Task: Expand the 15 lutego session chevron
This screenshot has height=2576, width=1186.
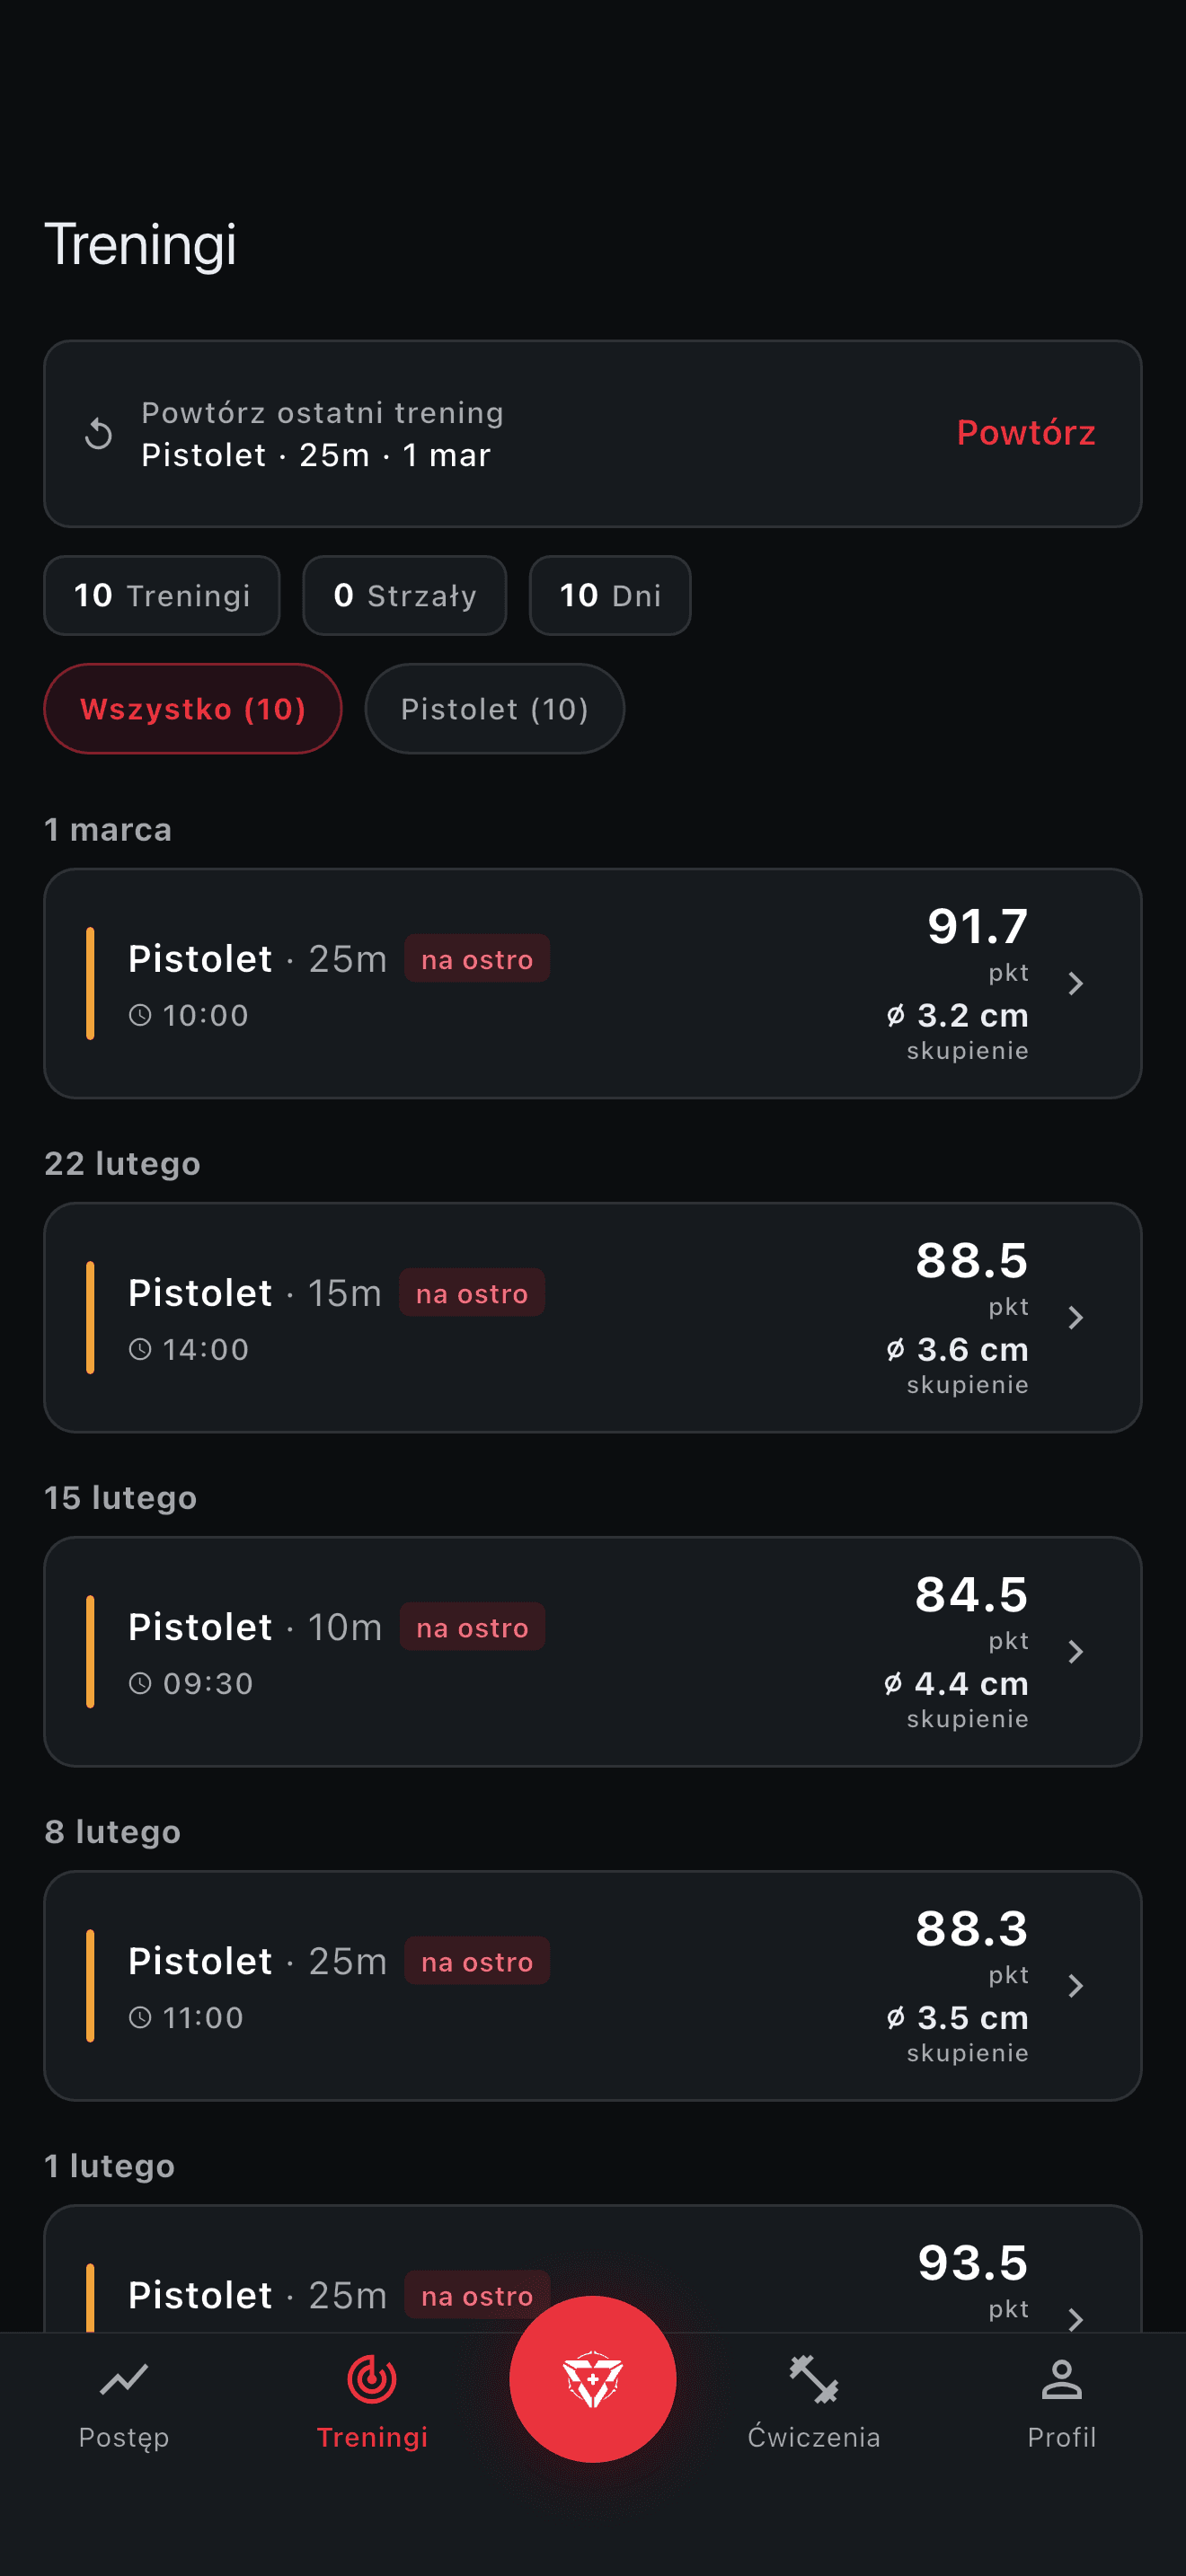Action: pyautogui.click(x=1075, y=1652)
